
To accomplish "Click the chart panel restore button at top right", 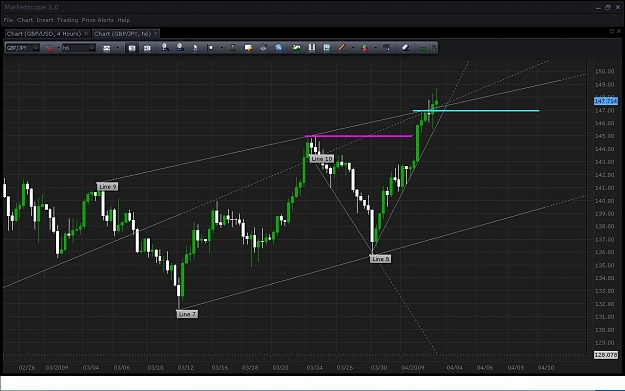I will point(612,31).
